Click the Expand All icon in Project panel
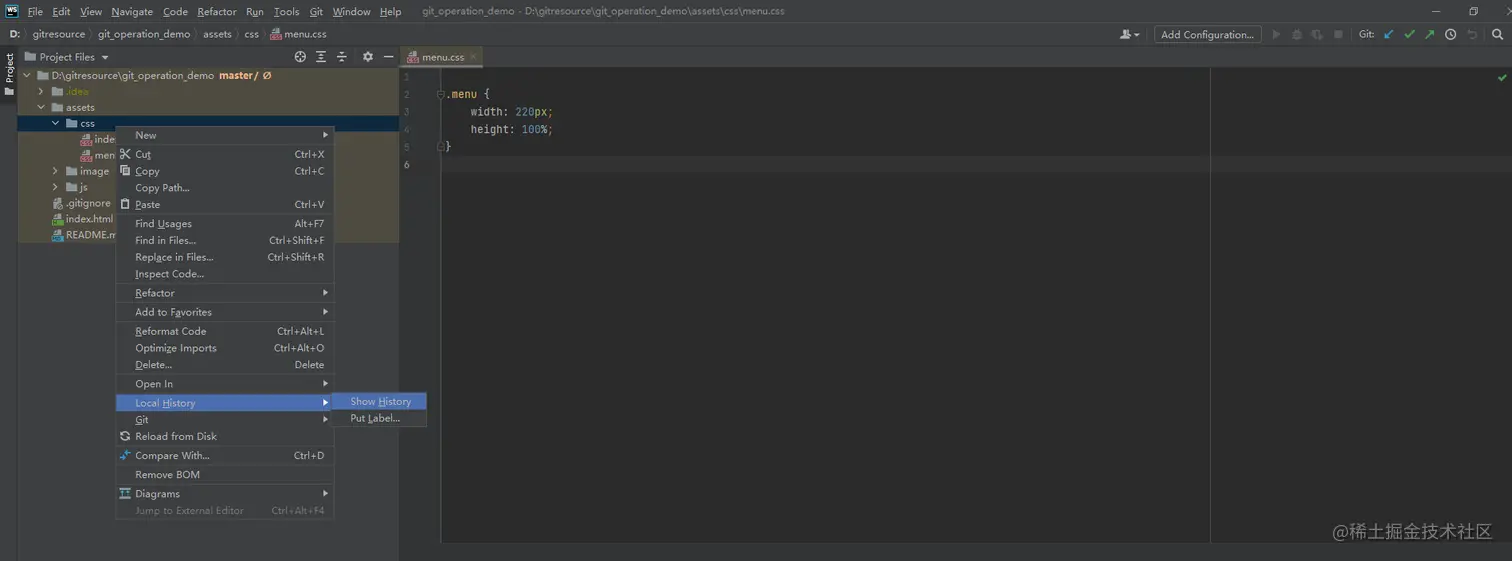1512x561 pixels. [321, 57]
